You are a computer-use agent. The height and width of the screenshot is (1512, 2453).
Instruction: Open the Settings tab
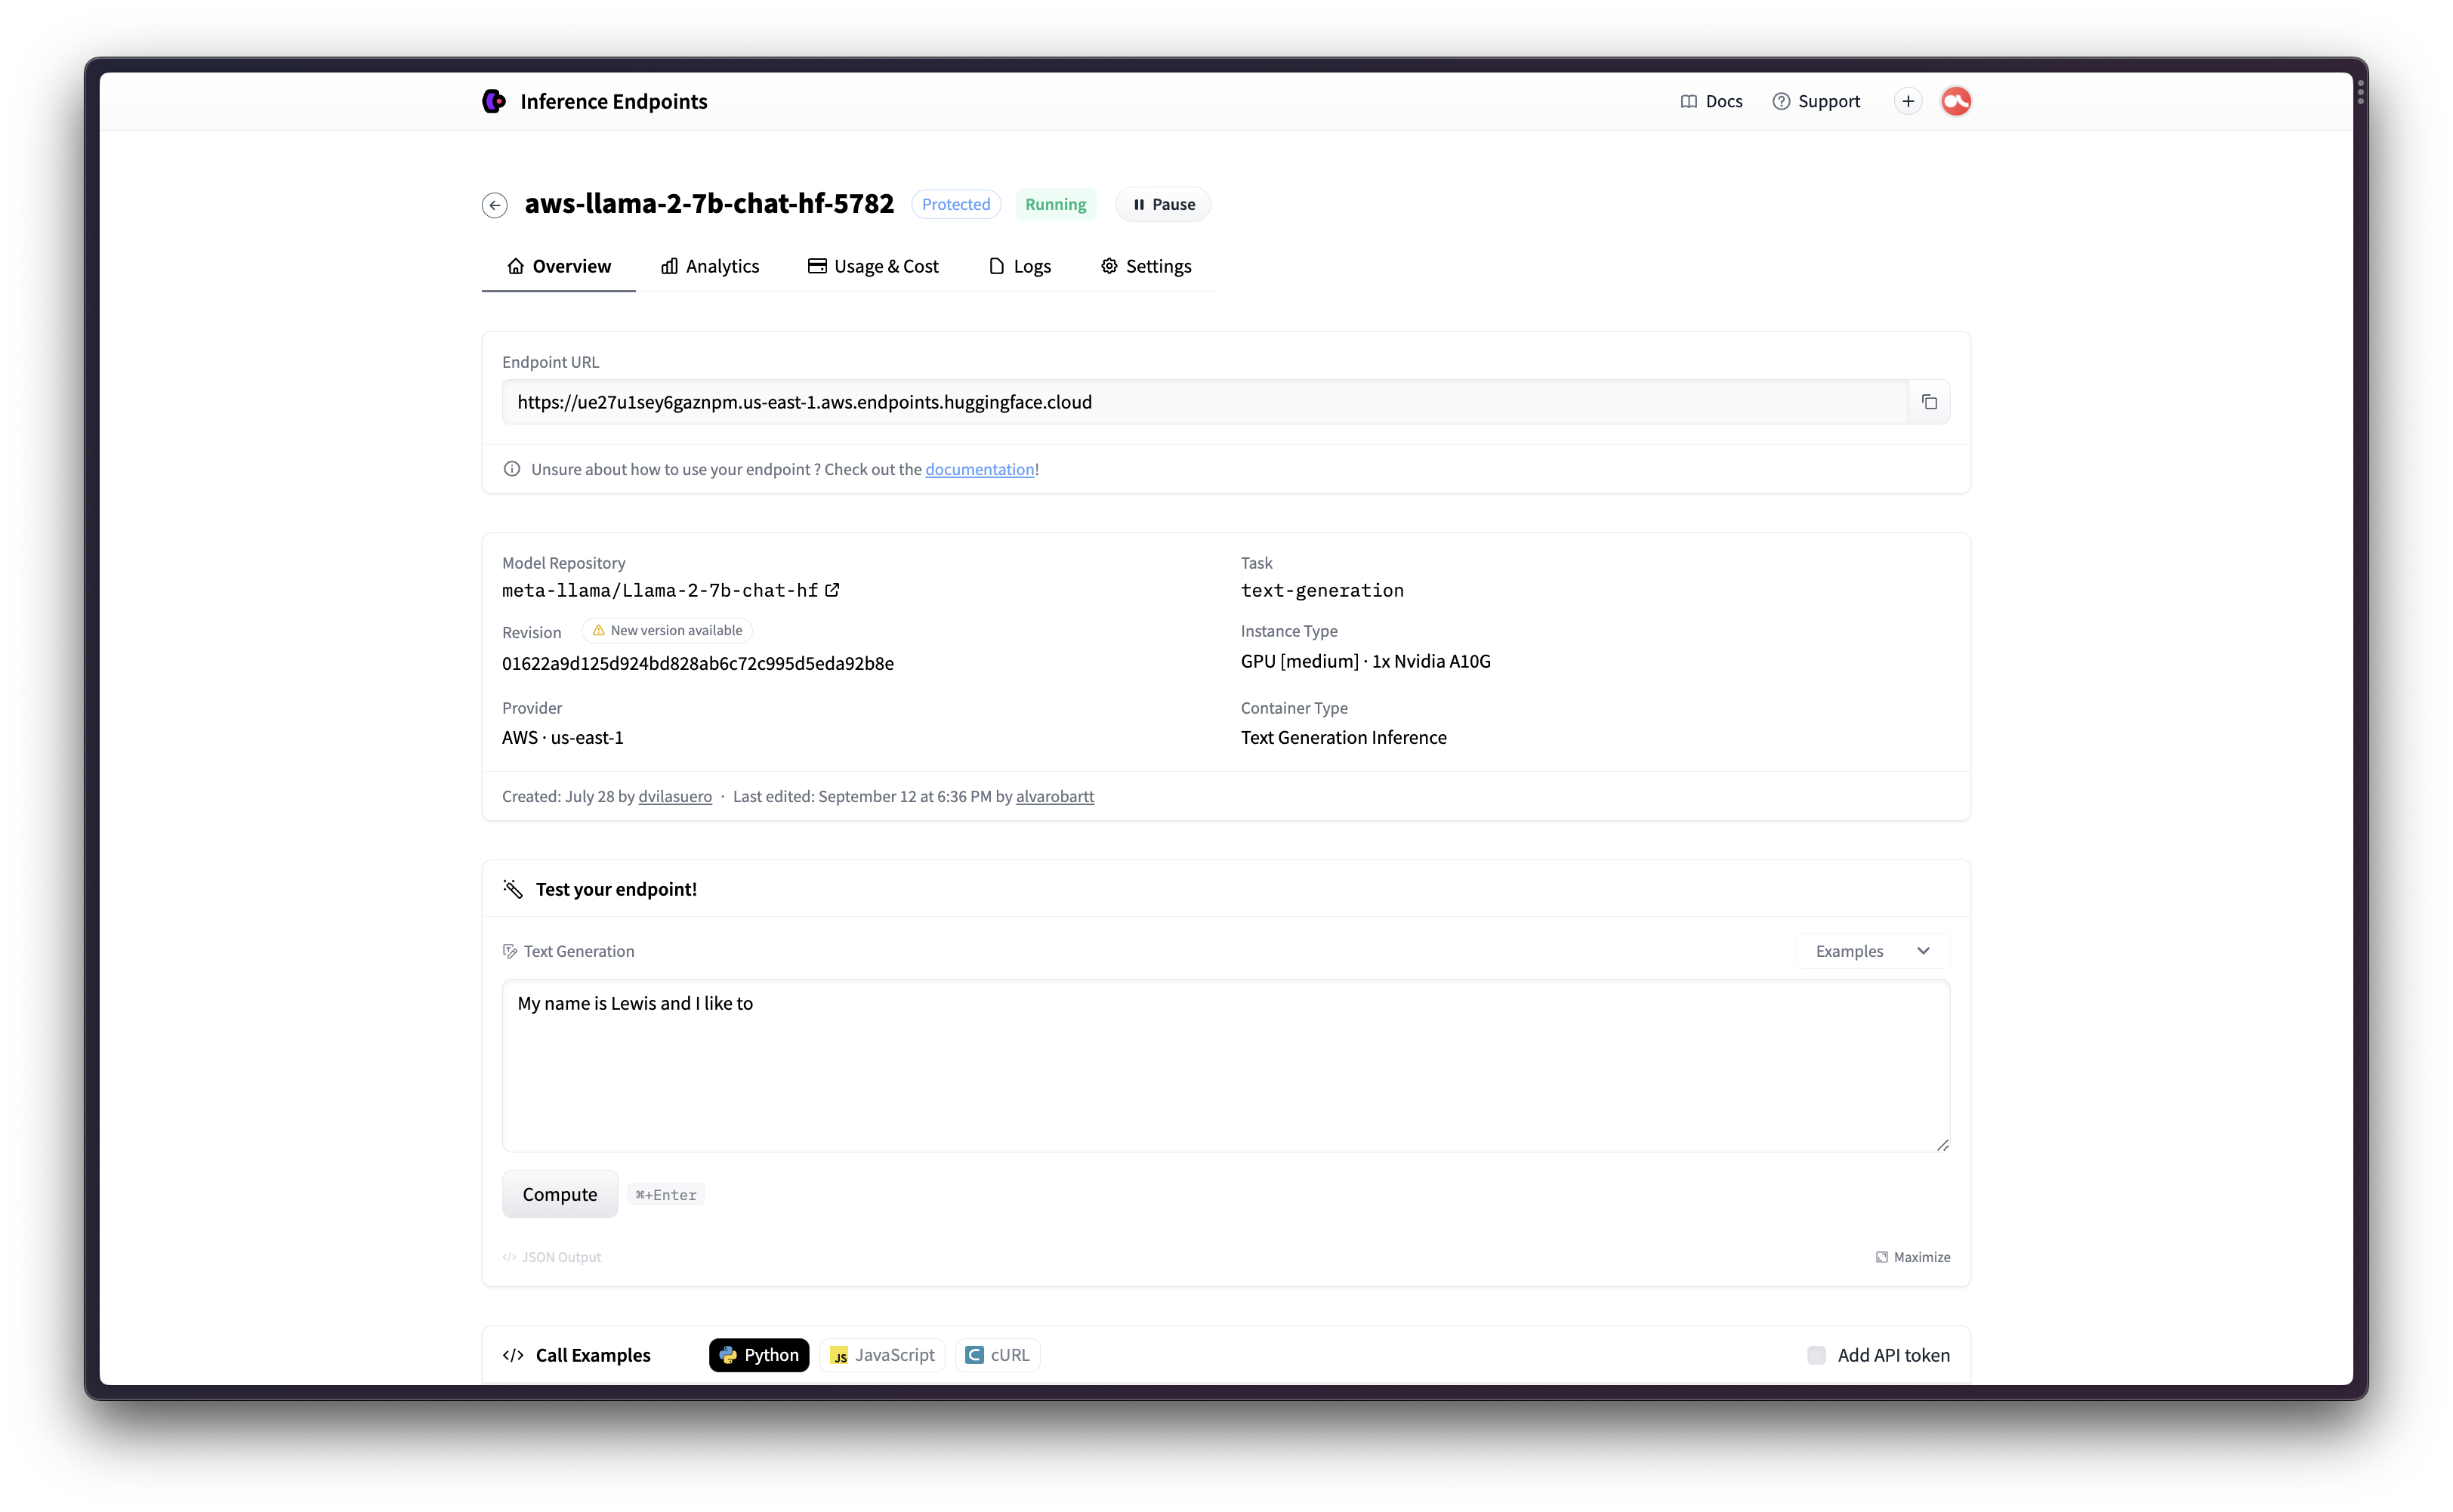[1146, 266]
